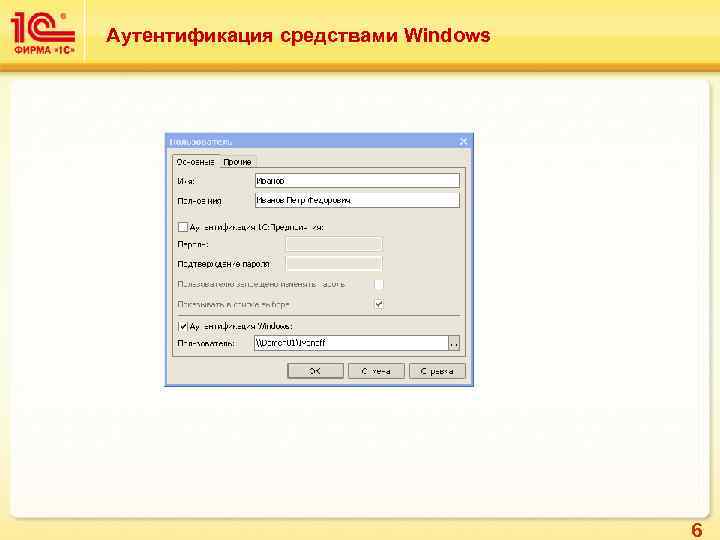Switch to the Основные tab
This screenshot has height=540, width=720.
click(195, 162)
